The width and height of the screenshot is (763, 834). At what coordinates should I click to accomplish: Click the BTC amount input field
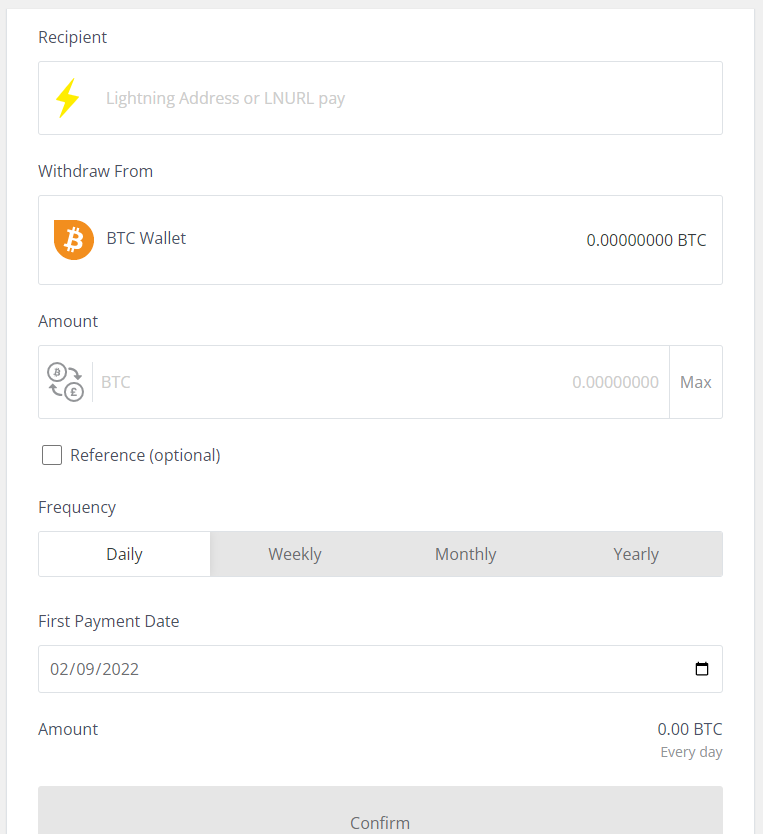coord(380,382)
